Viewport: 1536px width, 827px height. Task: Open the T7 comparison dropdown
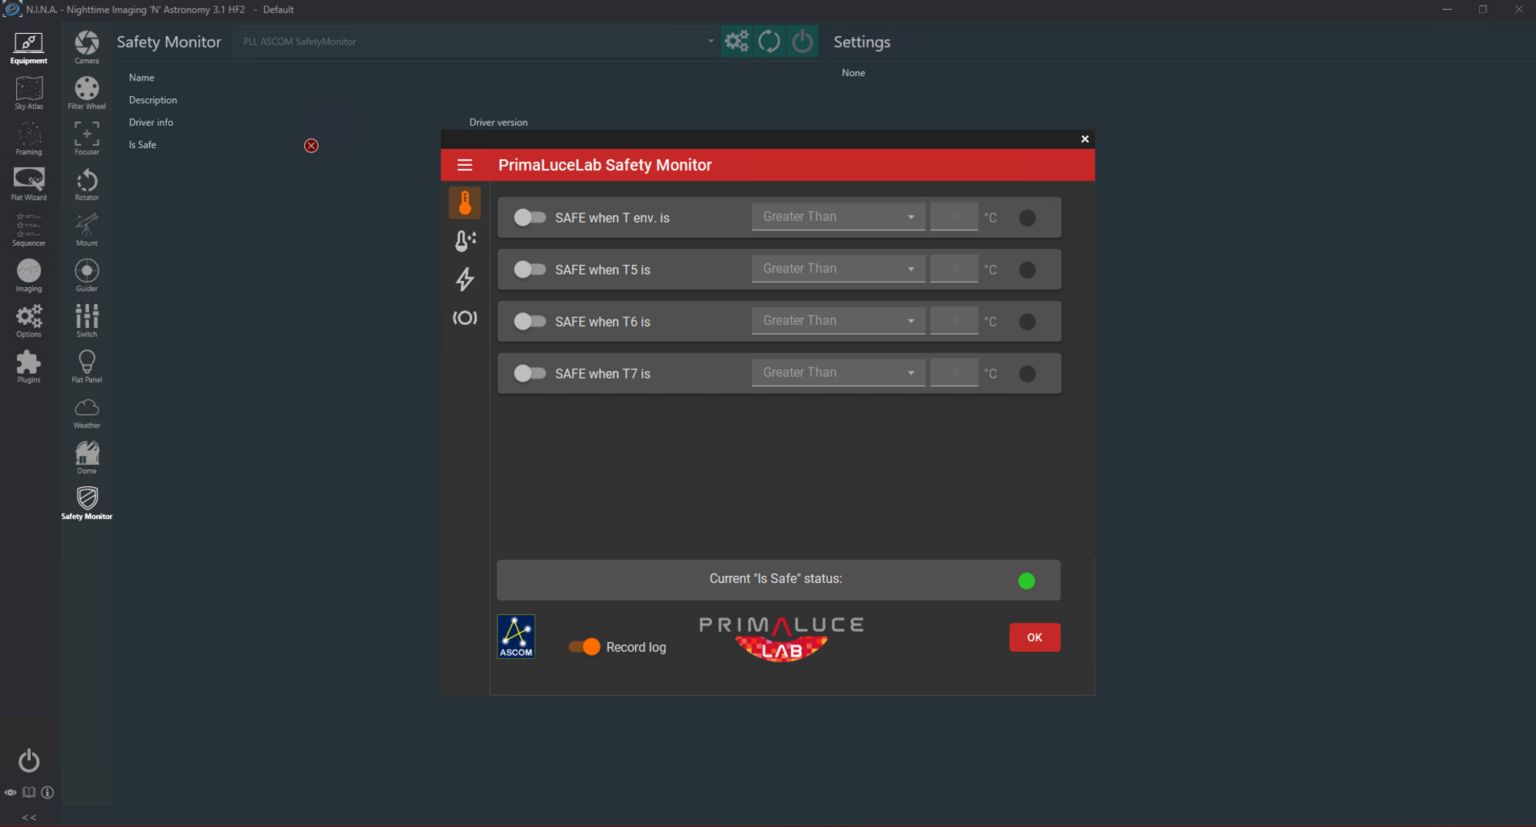[x=838, y=373]
